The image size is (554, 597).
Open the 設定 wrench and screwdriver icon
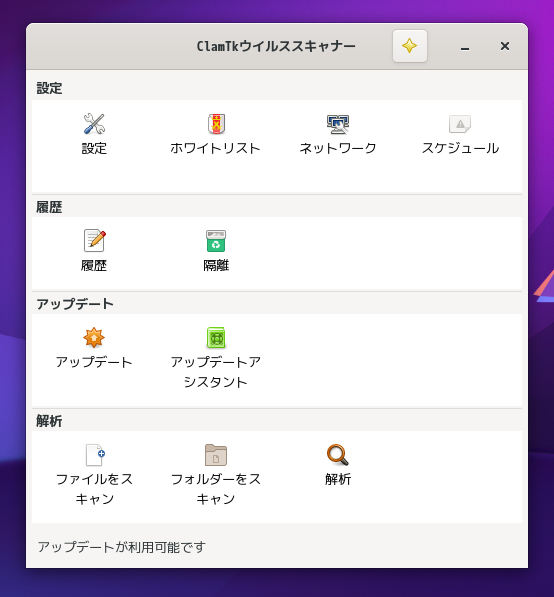tap(94, 124)
